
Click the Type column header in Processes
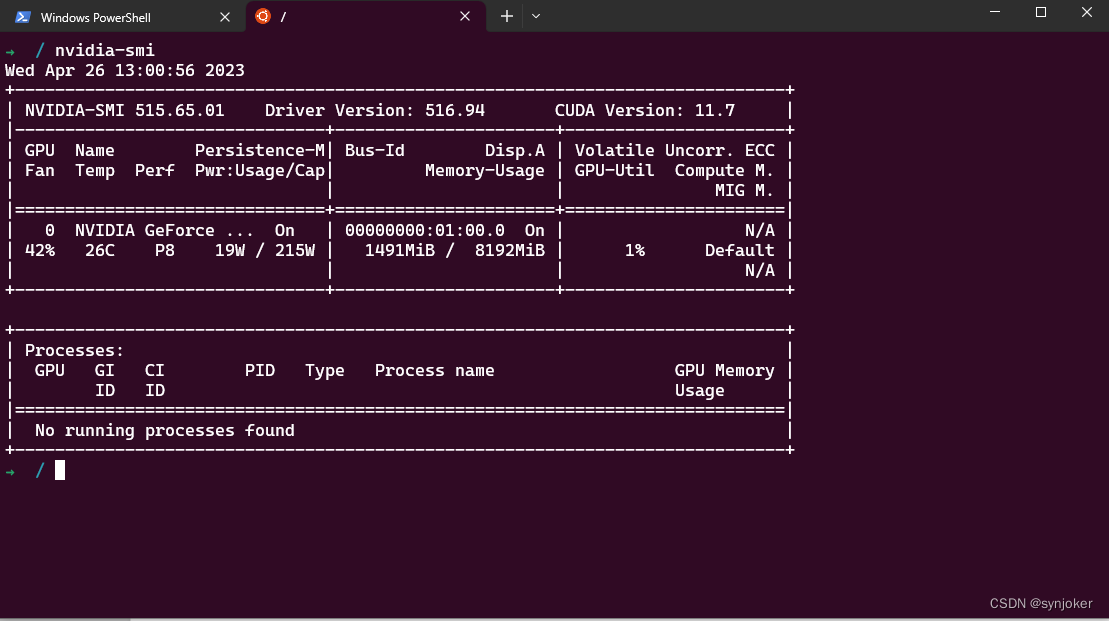[x=325, y=371]
